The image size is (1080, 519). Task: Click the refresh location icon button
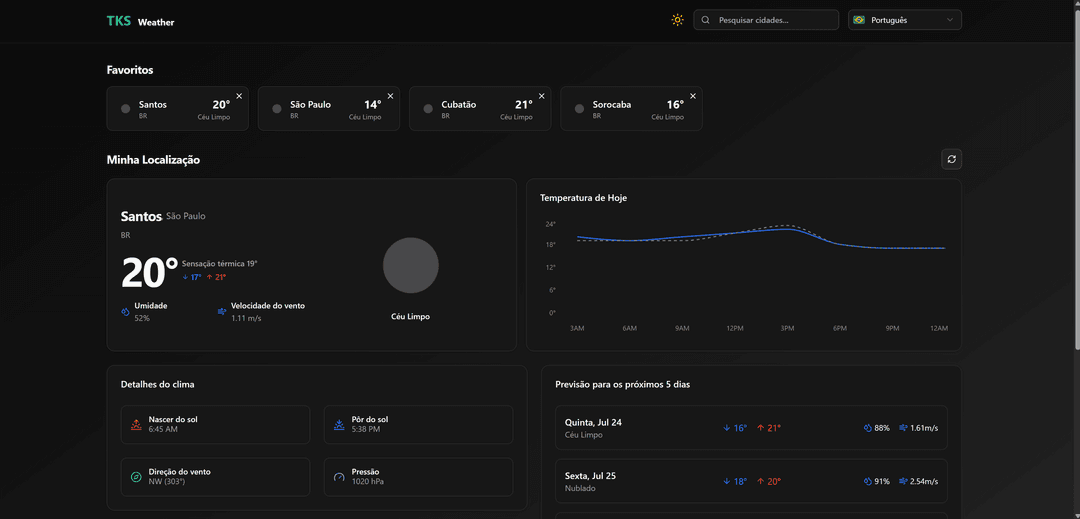tap(951, 159)
